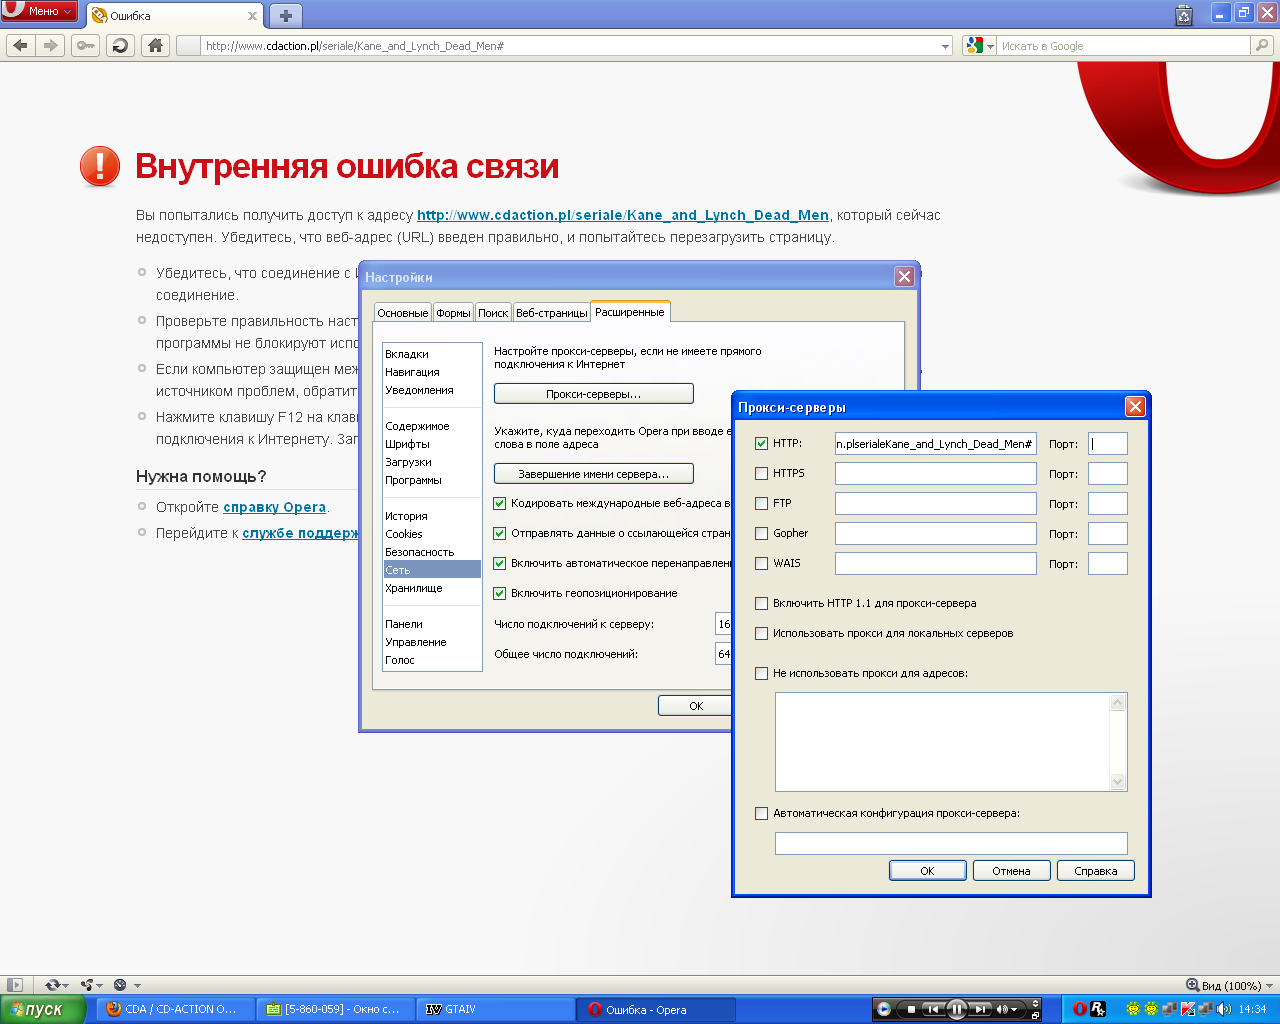Viewport: 1280px width, 1024px height.
Task: Check 'Использовать прокси для локальных серверов'
Action: (x=762, y=633)
